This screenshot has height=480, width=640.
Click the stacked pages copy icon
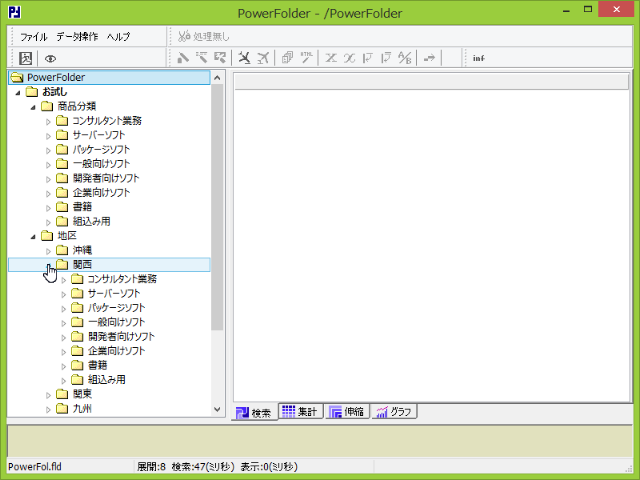(287, 58)
